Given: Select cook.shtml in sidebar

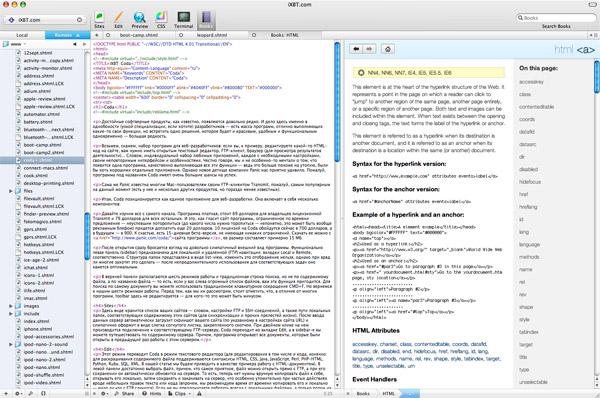Looking at the screenshot, I should click(x=36, y=175).
